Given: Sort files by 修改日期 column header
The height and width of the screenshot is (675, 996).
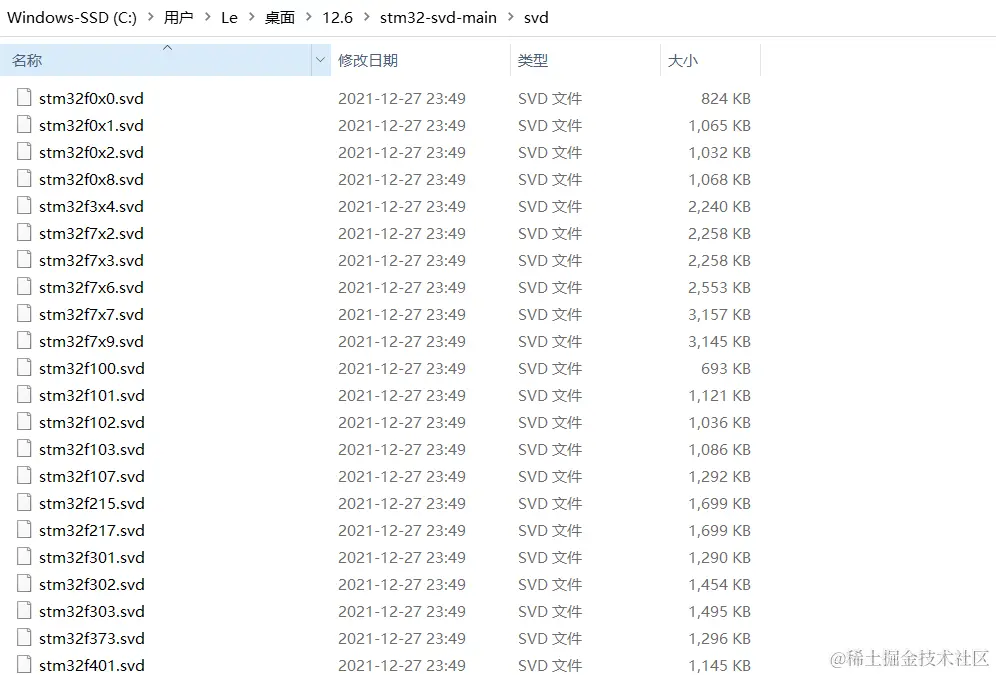Looking at the screenshot, I should click(421, 60).
